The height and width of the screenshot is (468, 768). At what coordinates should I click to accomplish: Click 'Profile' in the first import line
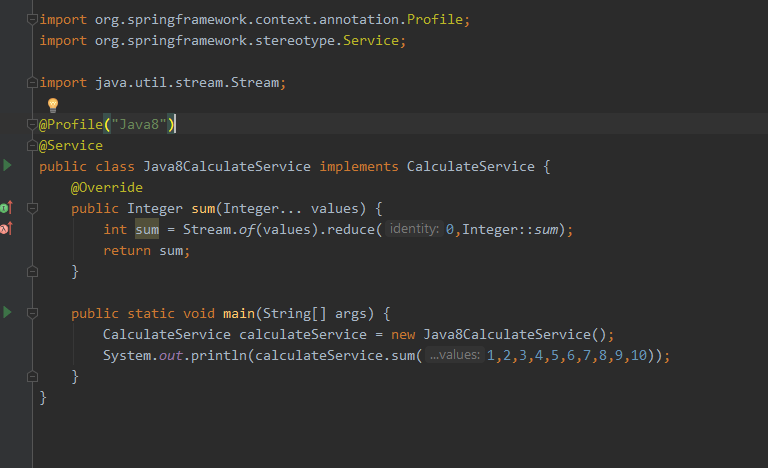[435, 20]
